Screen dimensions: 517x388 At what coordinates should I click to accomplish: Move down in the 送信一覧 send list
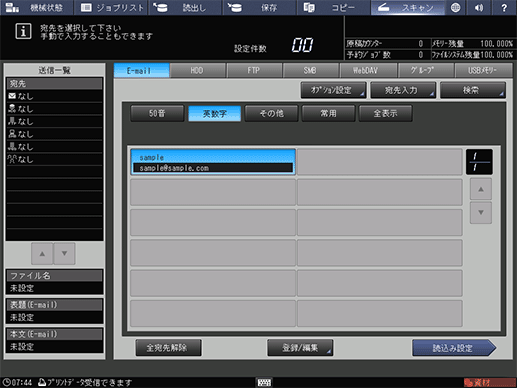click(x=64, y=254)
